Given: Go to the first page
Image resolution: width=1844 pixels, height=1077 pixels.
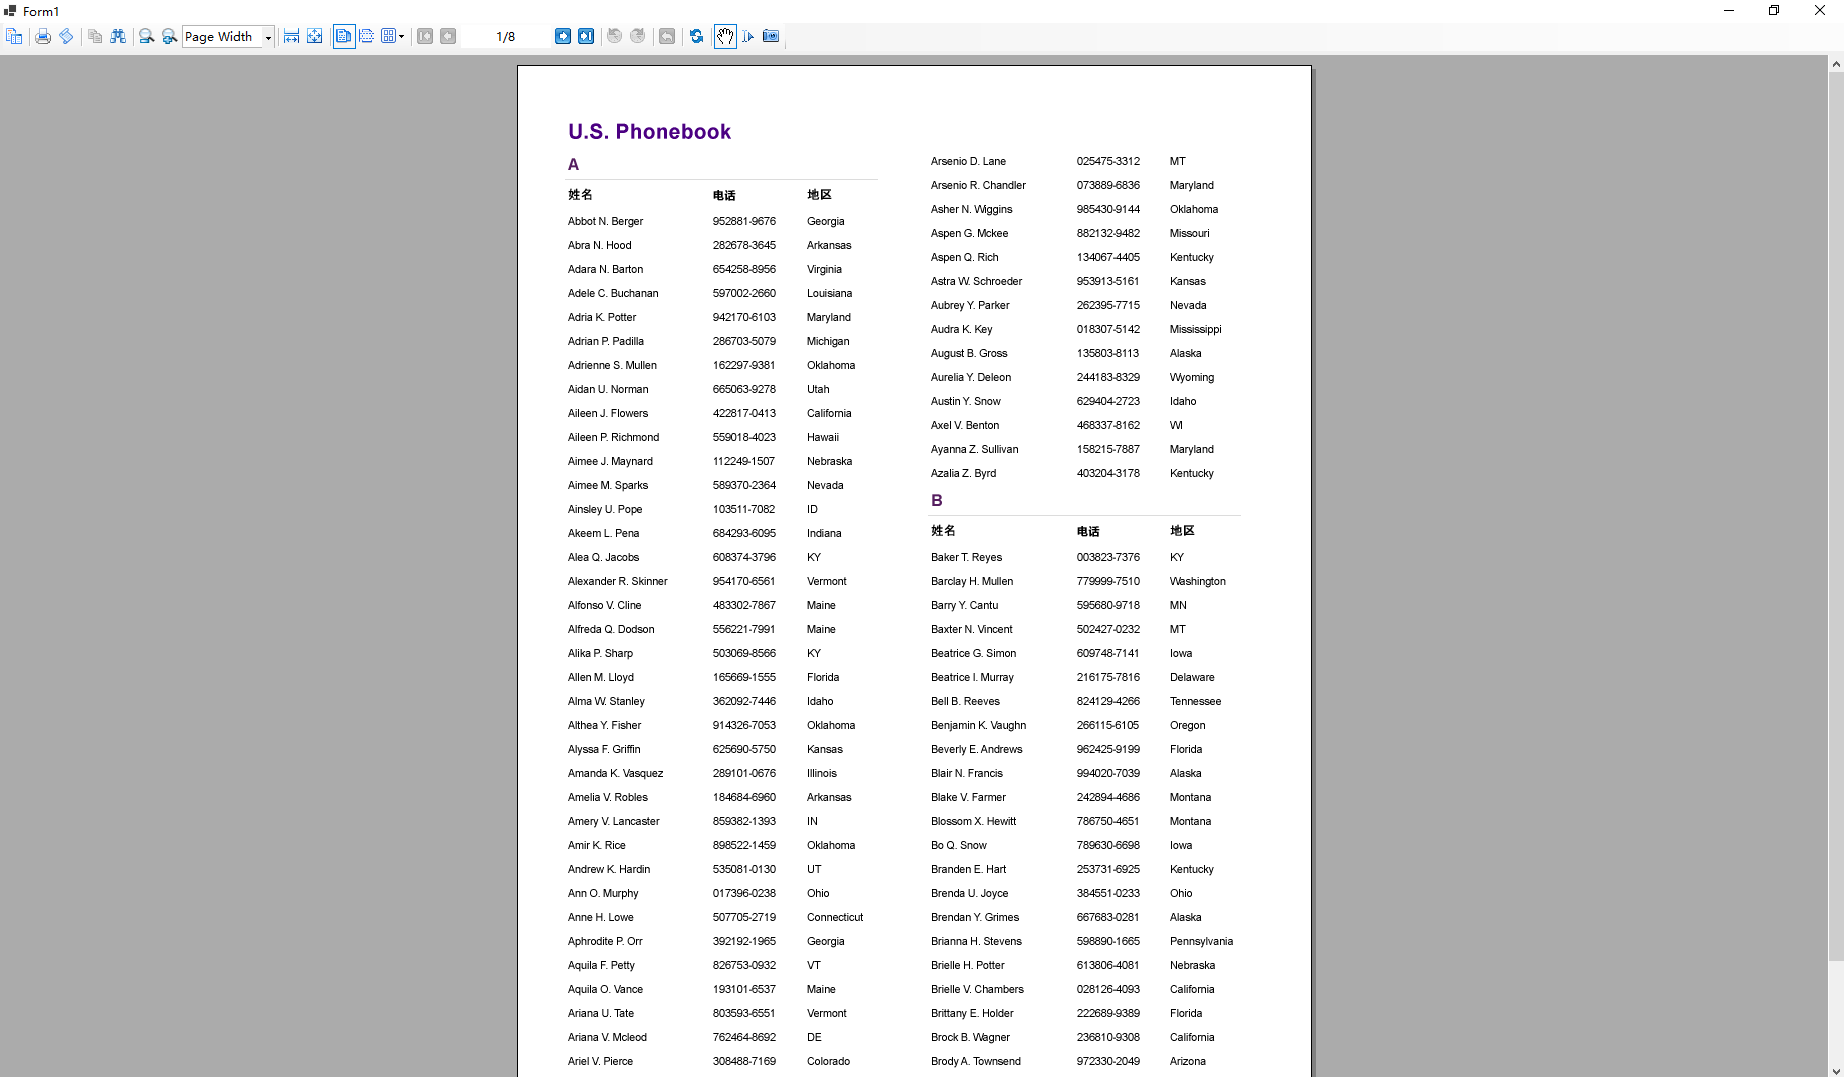Looking at the screenshot, I should click(x=425, y=36).
